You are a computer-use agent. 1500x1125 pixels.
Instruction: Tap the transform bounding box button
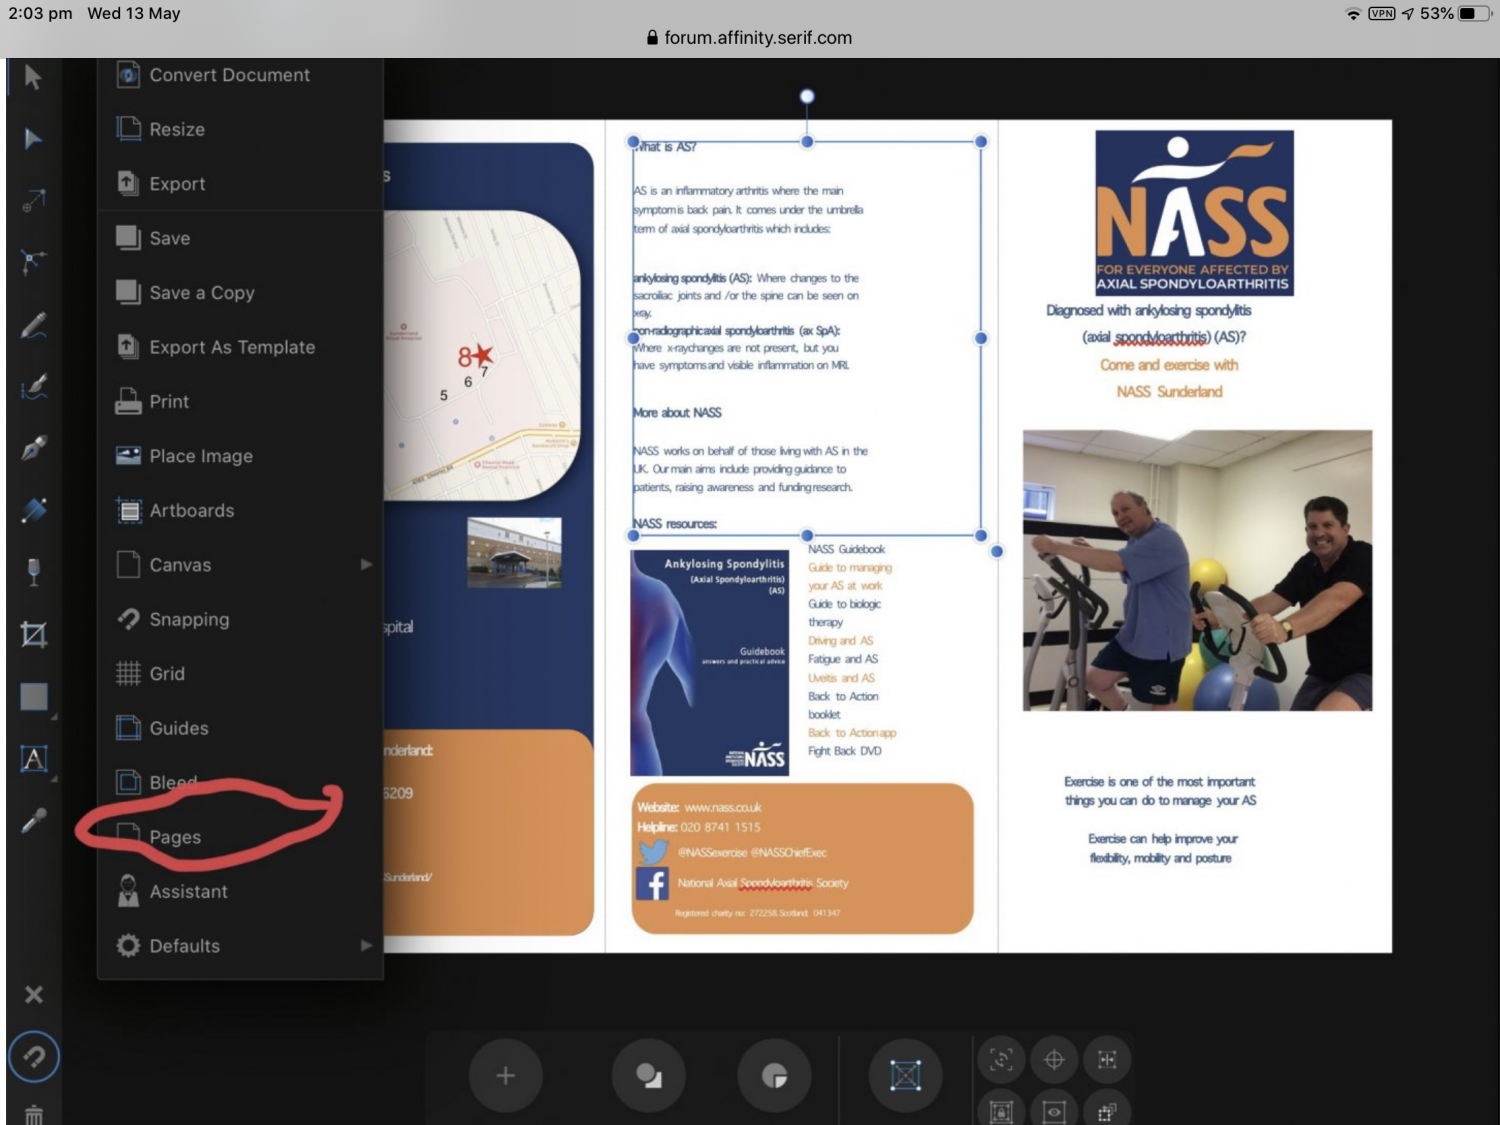coord(905,1076)
